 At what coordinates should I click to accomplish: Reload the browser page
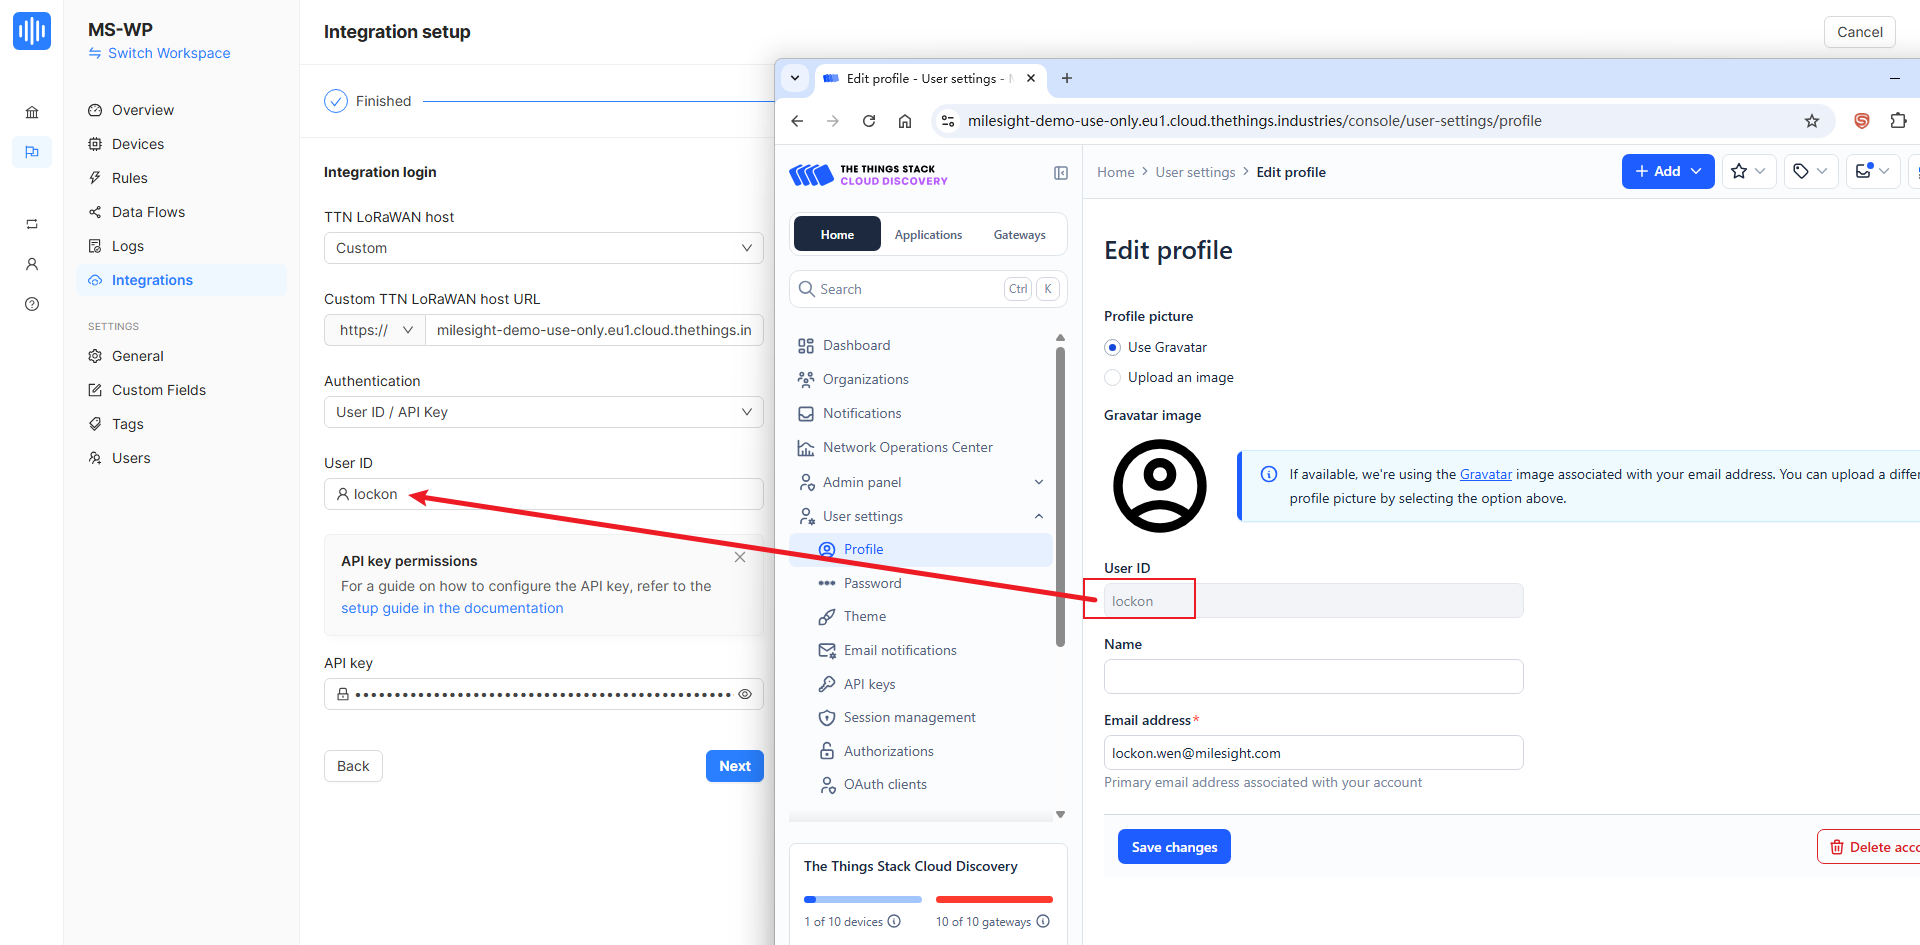tap(869, 121)
